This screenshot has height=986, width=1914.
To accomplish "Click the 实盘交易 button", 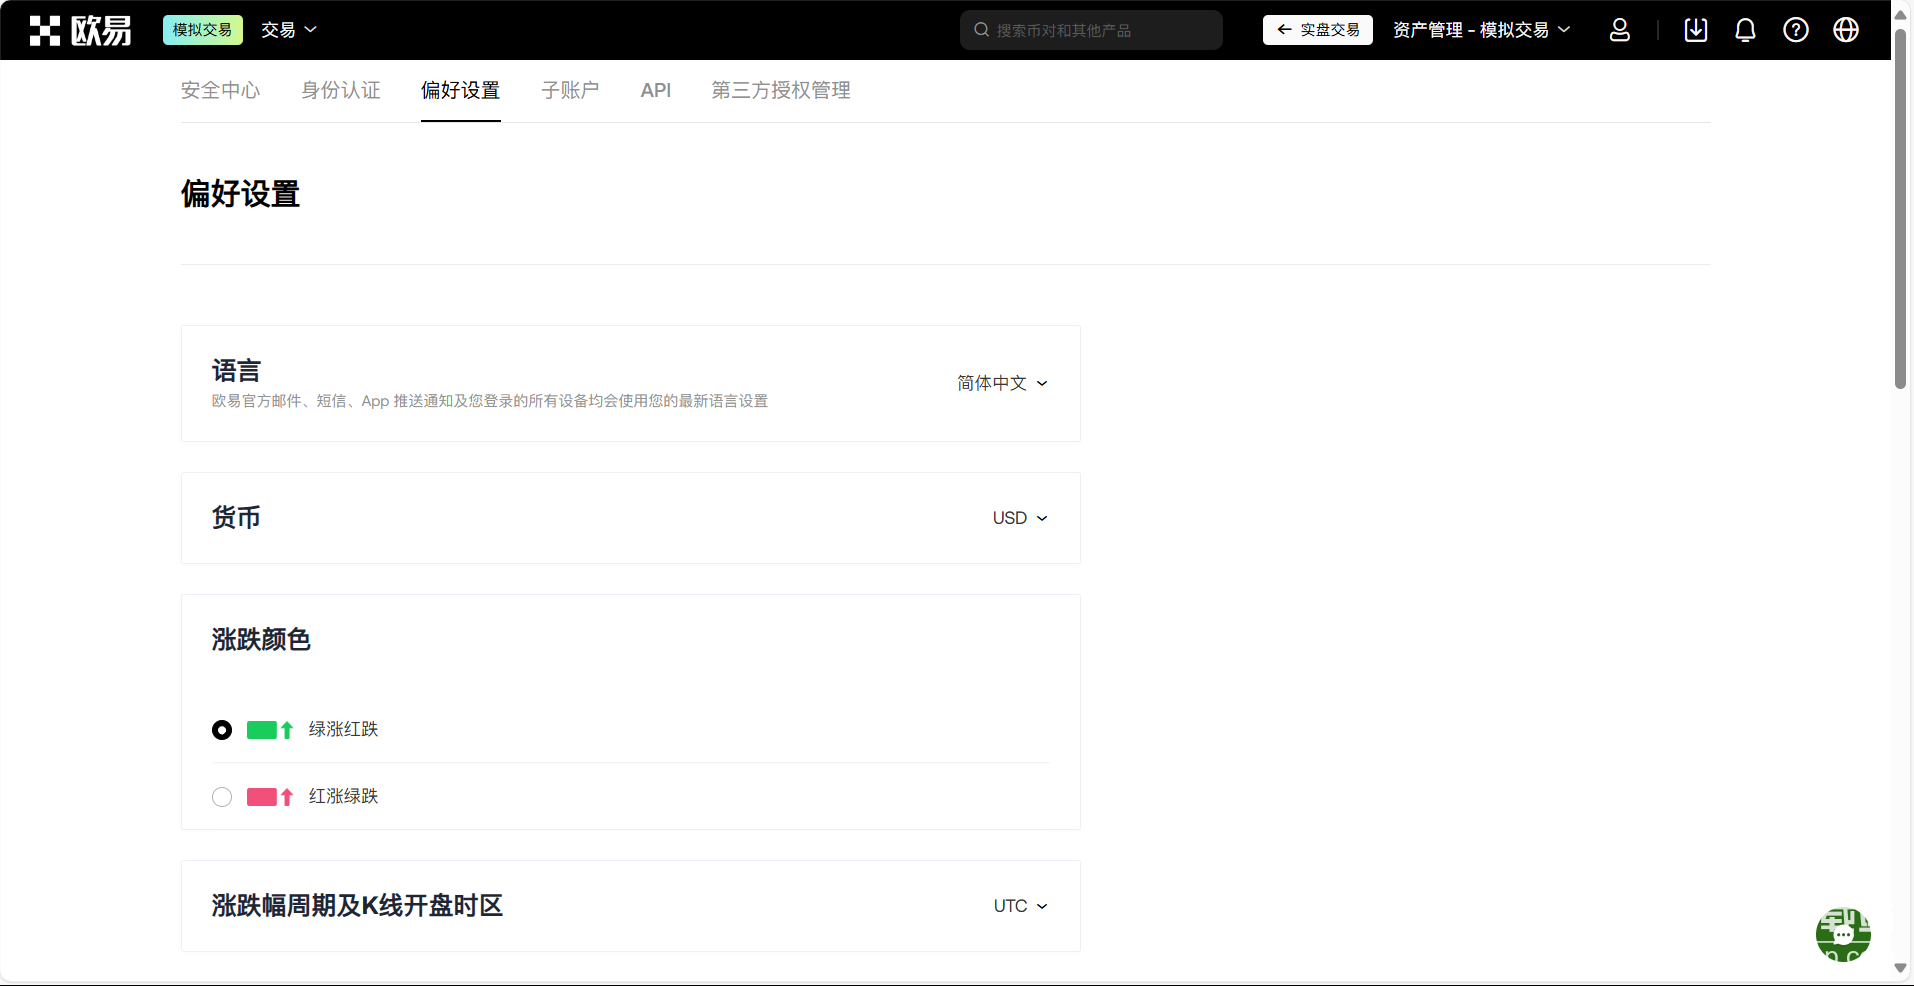I will [1317, 30].
